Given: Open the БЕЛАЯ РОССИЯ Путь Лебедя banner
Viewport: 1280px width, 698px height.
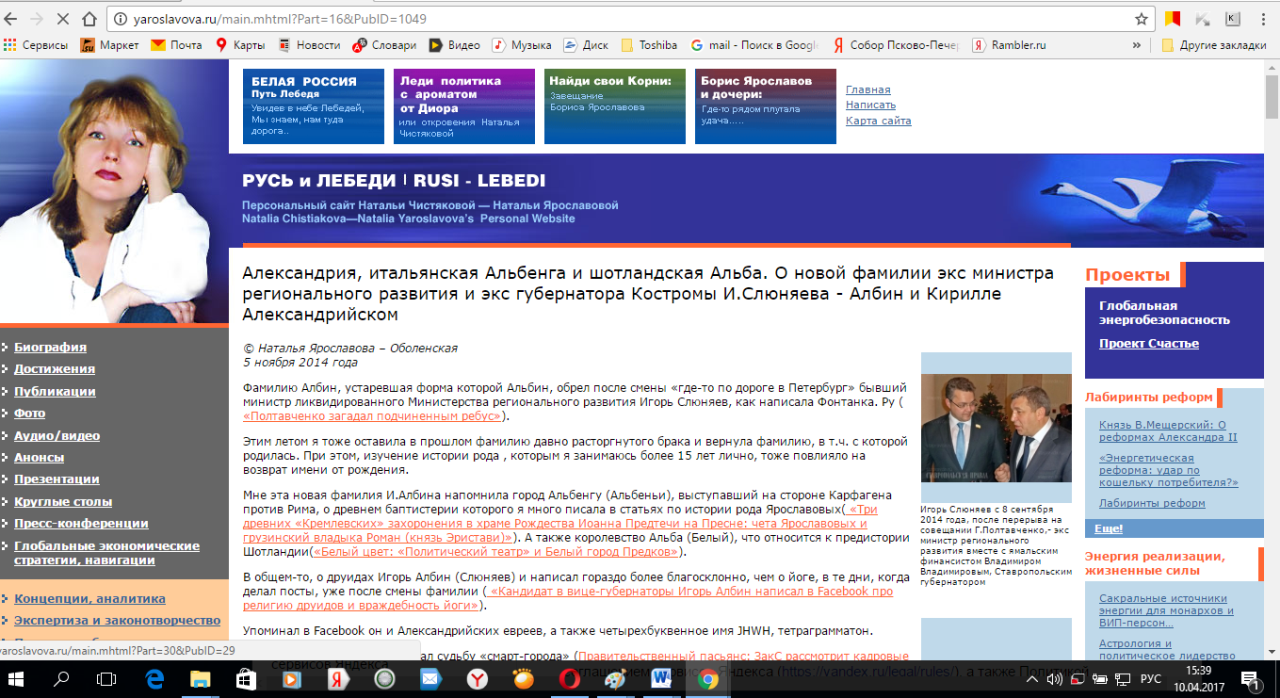Looking at the screenshot, I should (313, 106).
